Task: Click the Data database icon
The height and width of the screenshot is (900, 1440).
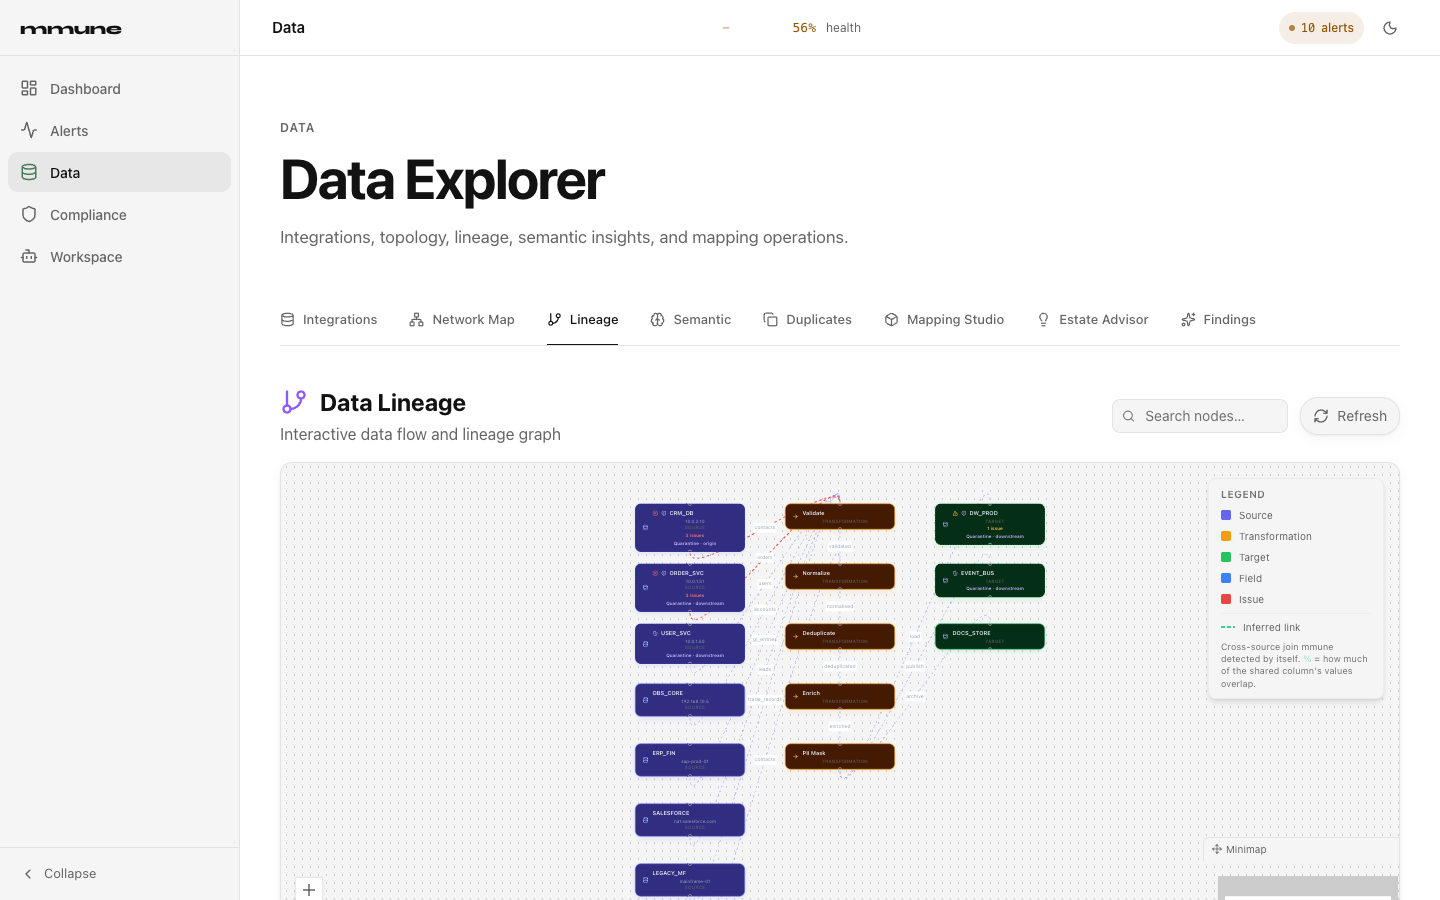Action: (x=29, y=172)
